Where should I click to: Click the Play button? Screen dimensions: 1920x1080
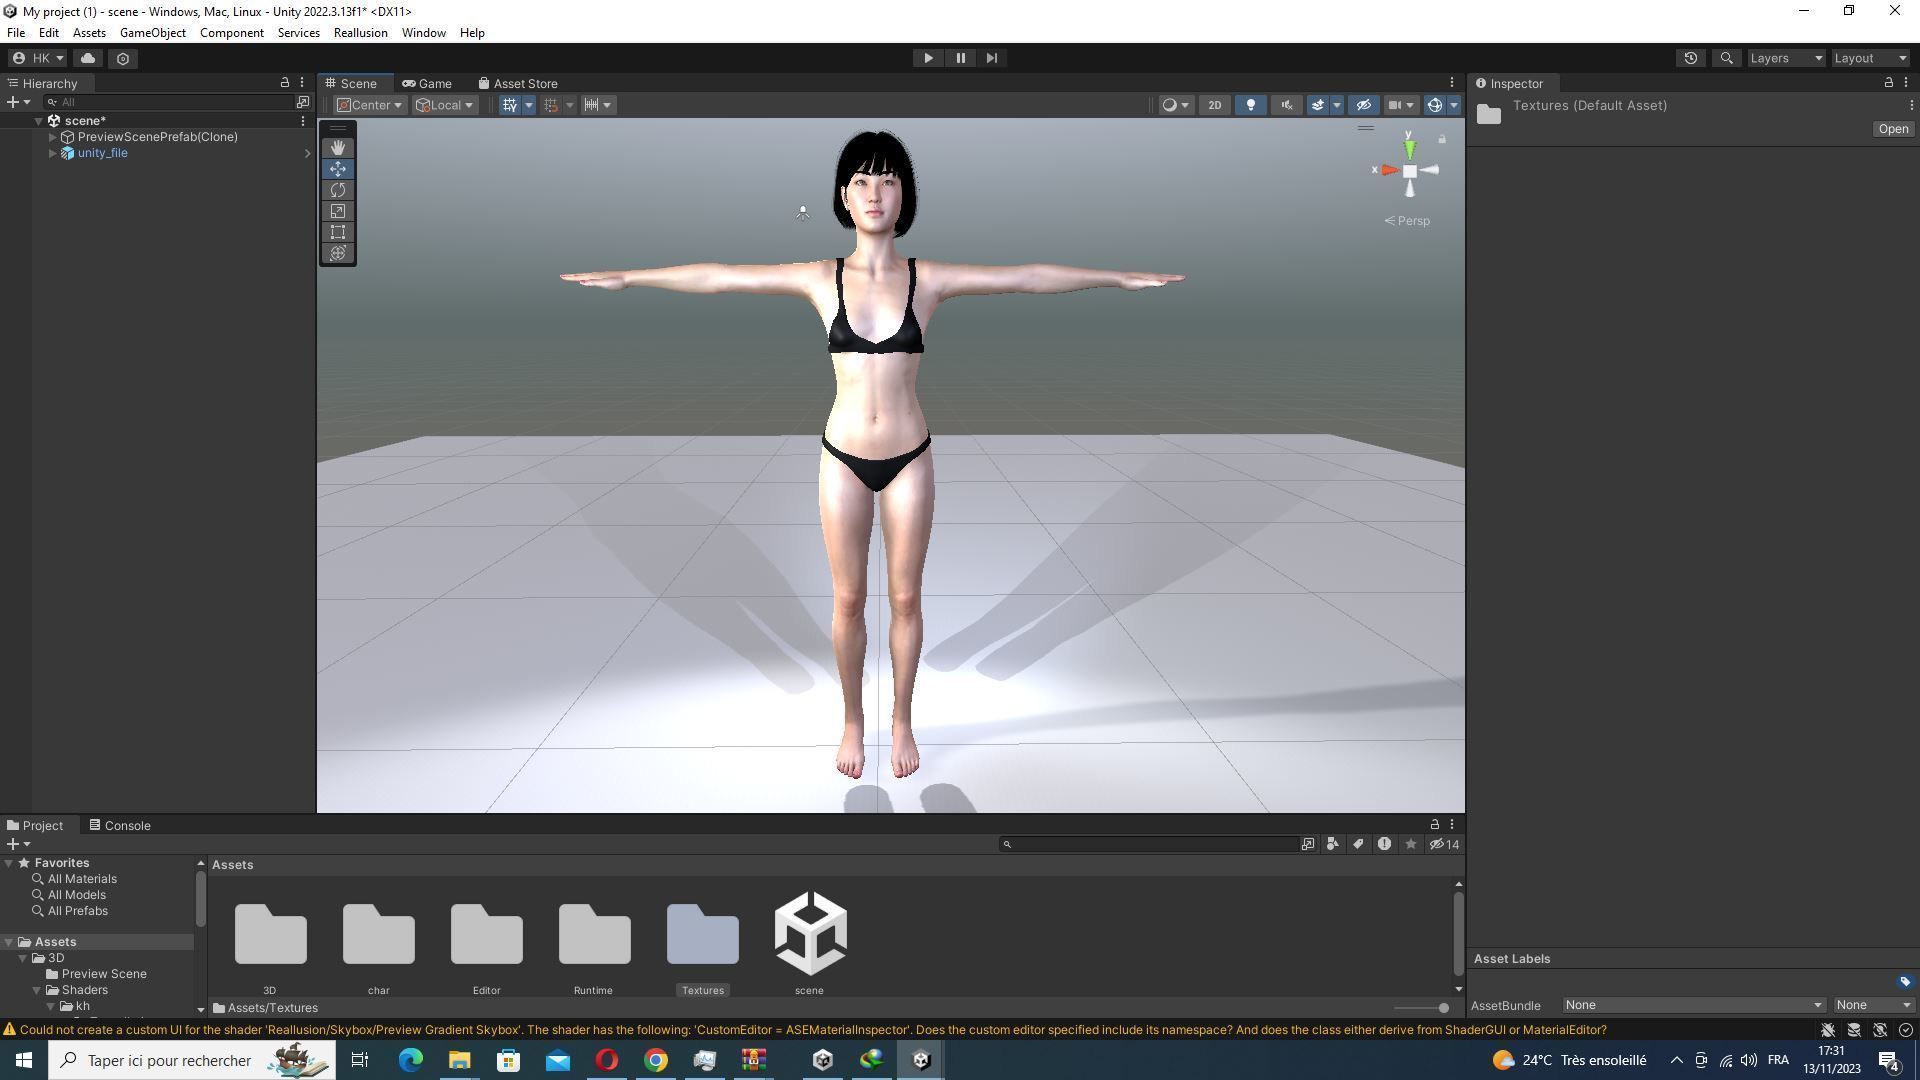coord(928,58)
